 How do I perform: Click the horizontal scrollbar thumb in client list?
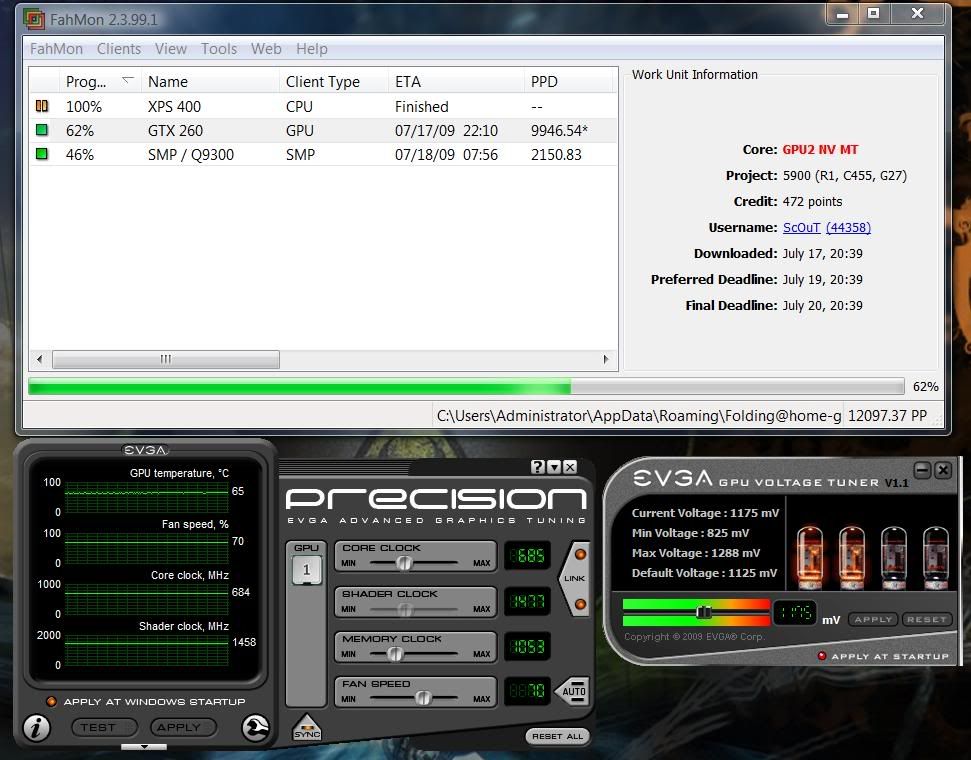click(x=166, y=359)
